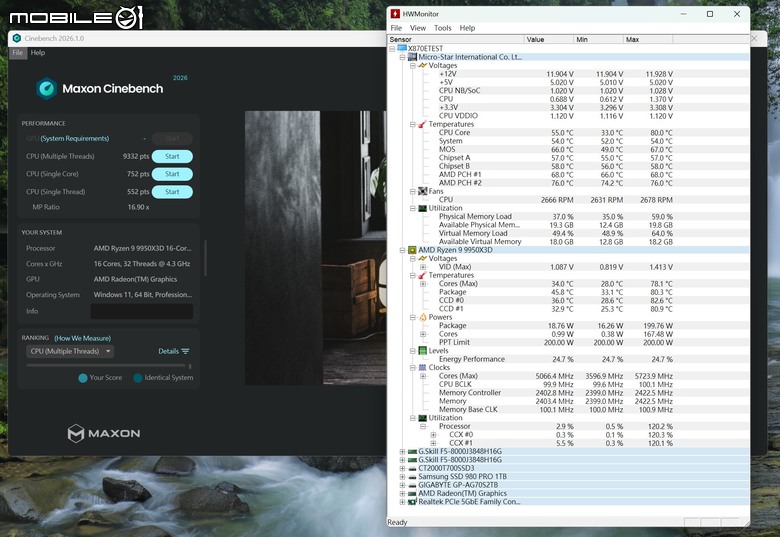This screenshot has width=780, height=537.
Task: Click the MP Ratio 16.90 x value
Action: coord(138,207)
